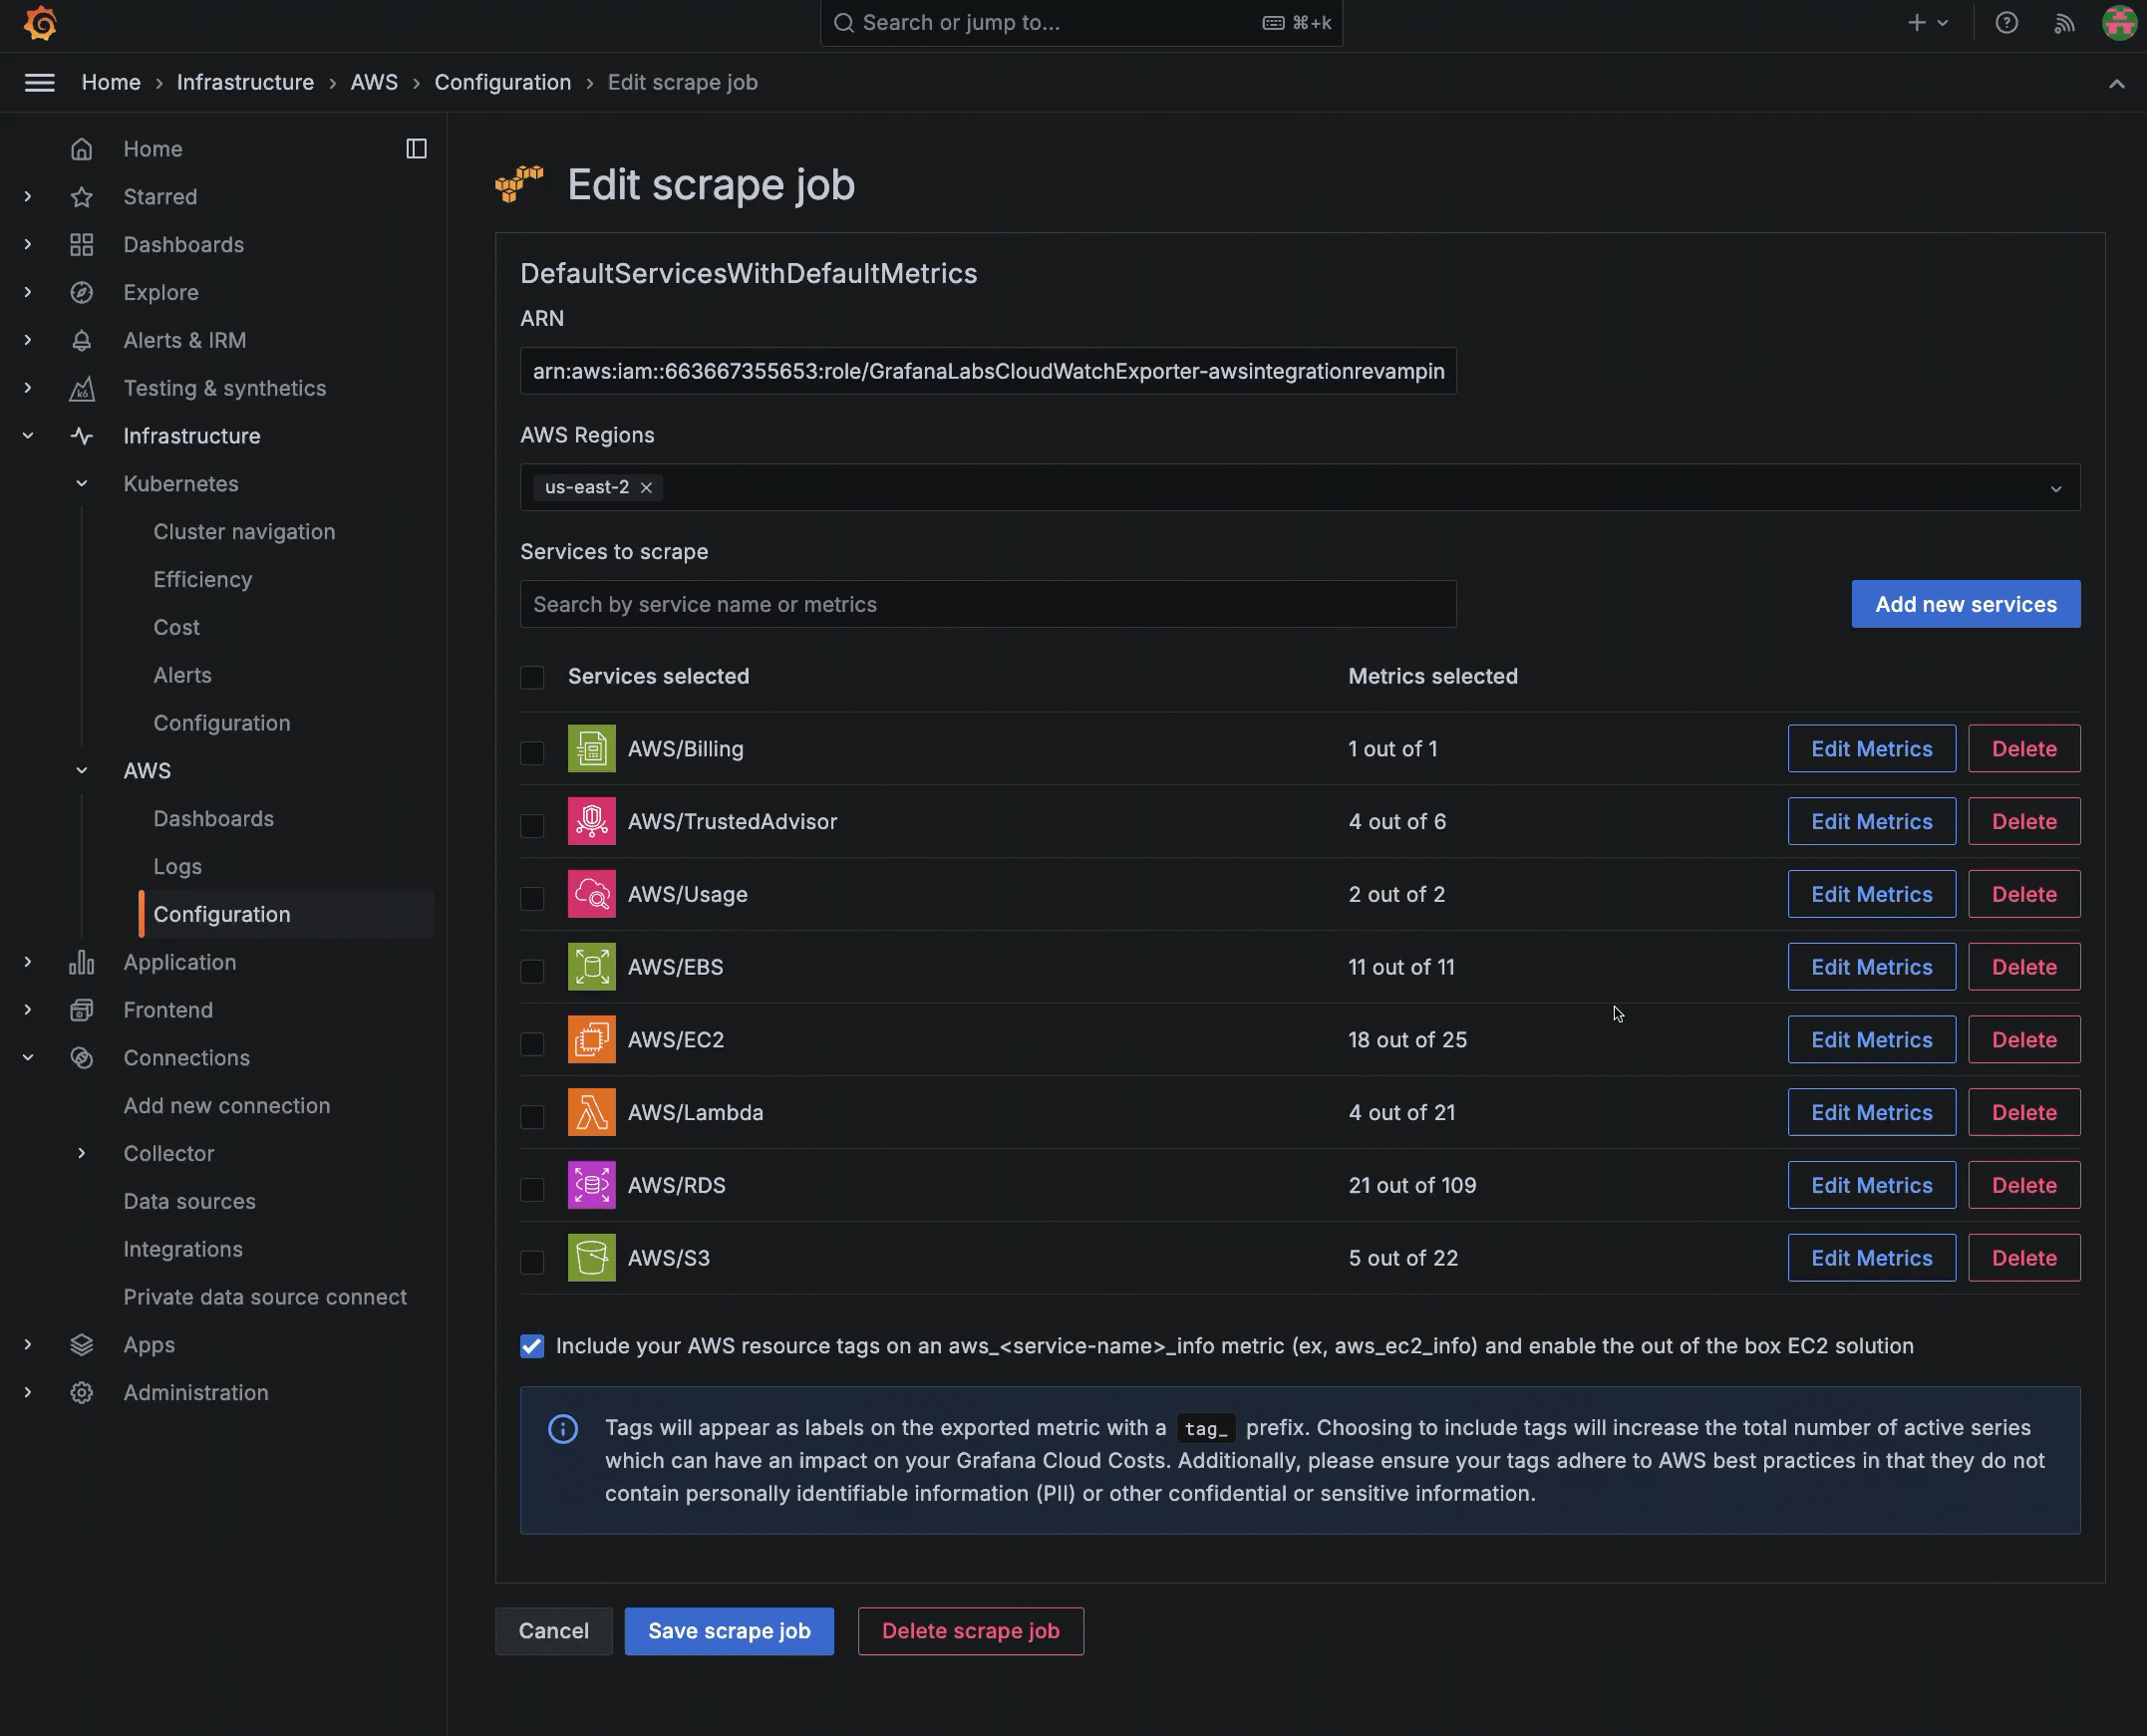The height and width of the screenshot is (1736, 2147).
Task: Collapse the top bar with chevron-up icon
Action: pyautogui.click(x=2116, y=84)
